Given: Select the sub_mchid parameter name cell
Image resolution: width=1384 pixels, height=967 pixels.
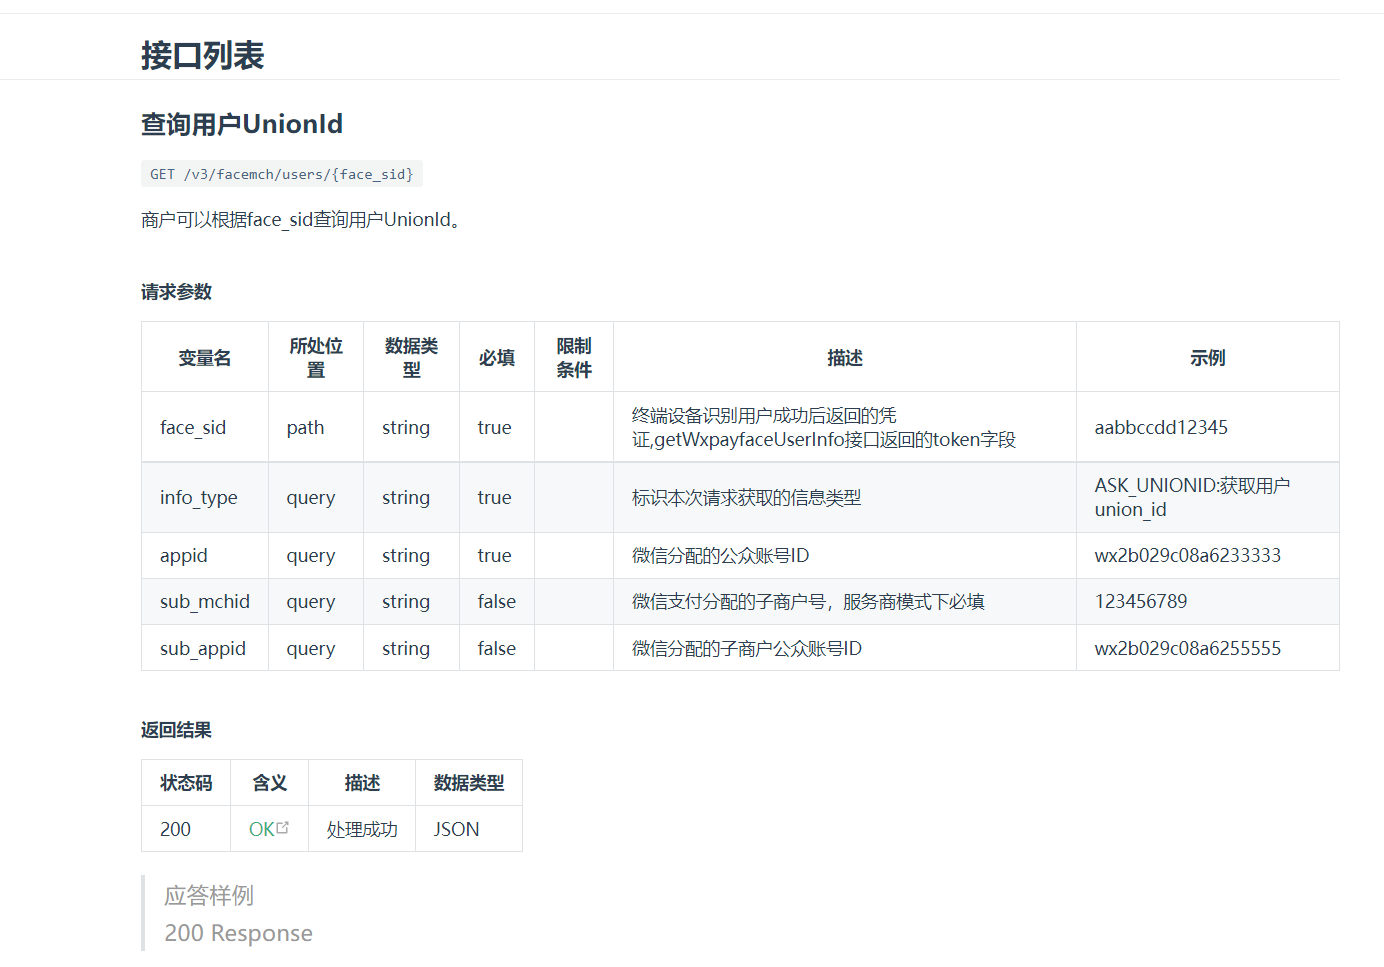Looking at the screenshot, I should pos(205,601).
